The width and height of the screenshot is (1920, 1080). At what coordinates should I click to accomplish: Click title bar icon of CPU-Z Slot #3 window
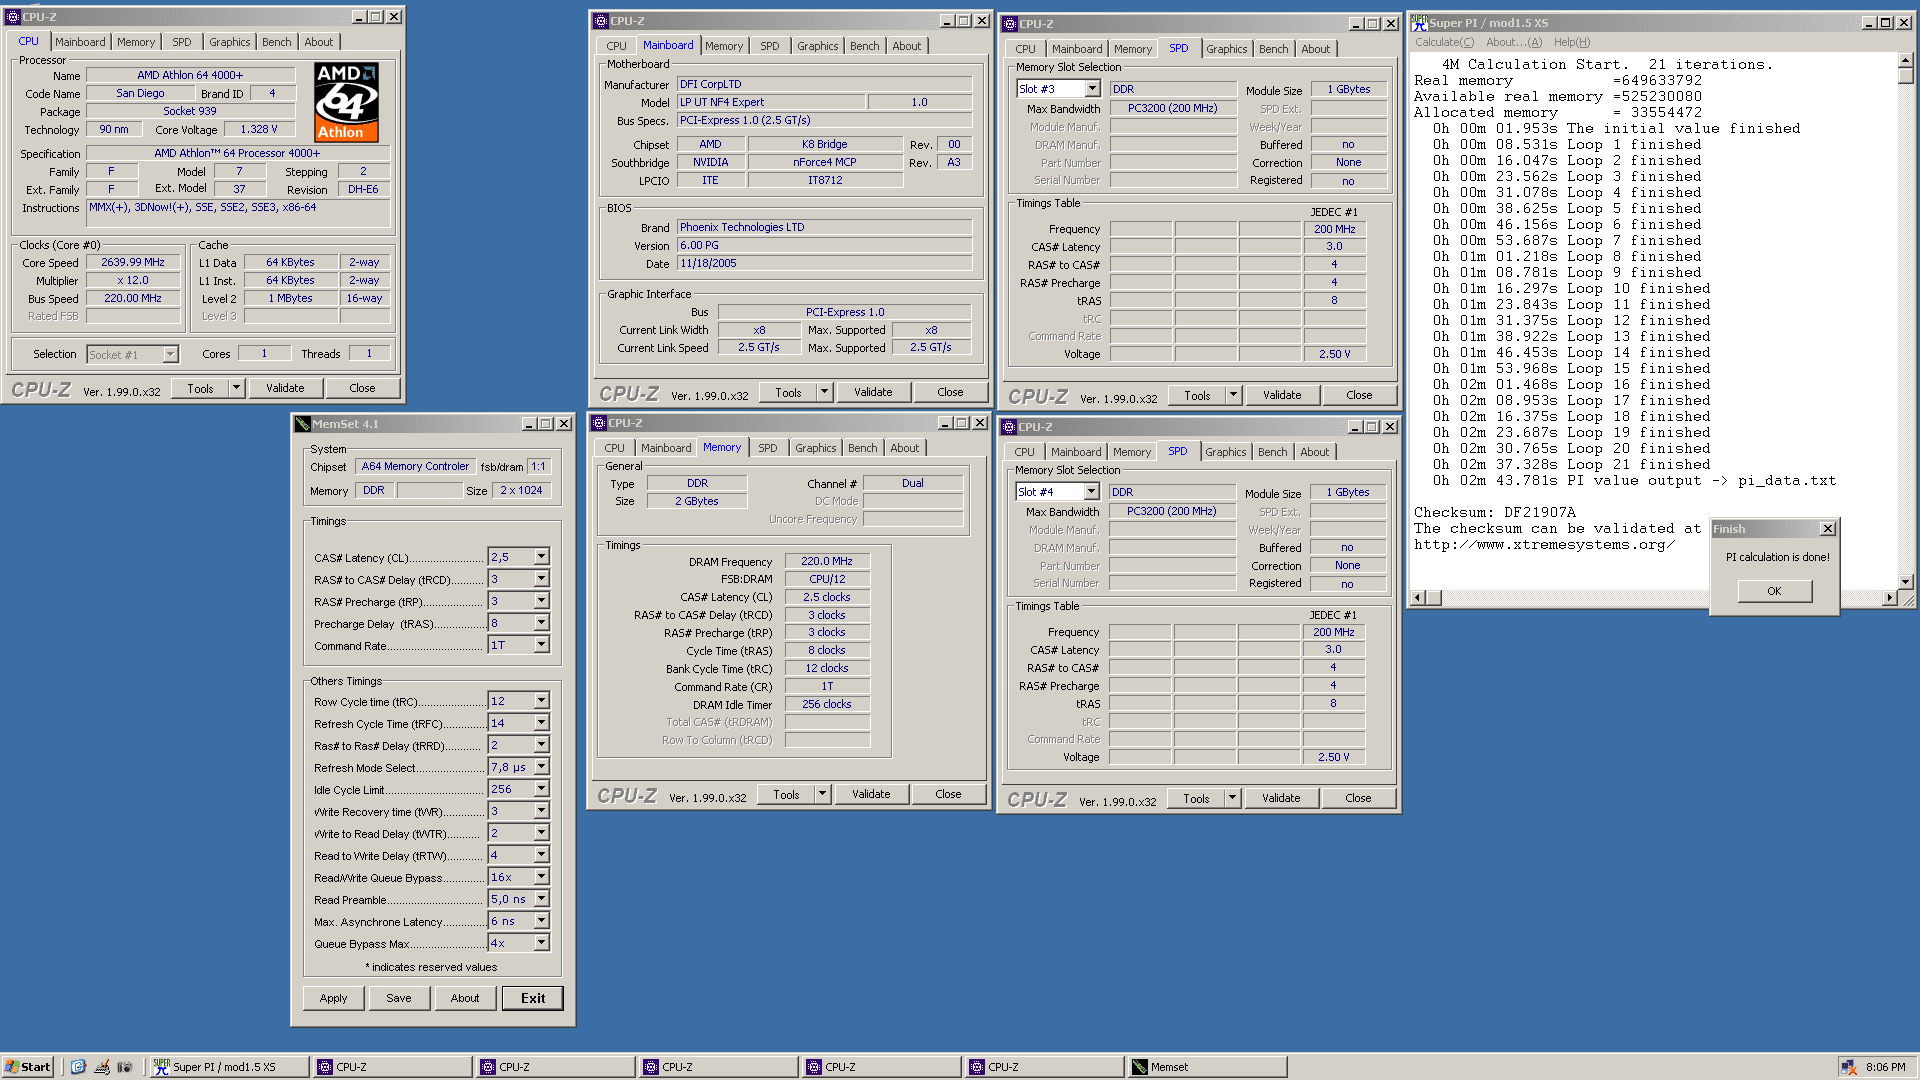[1009, 24]
